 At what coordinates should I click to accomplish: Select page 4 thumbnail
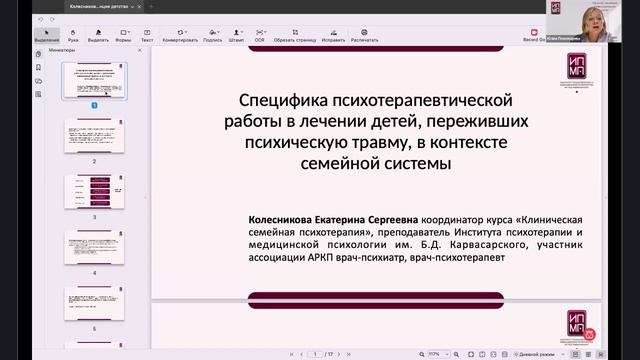(94, 247)
